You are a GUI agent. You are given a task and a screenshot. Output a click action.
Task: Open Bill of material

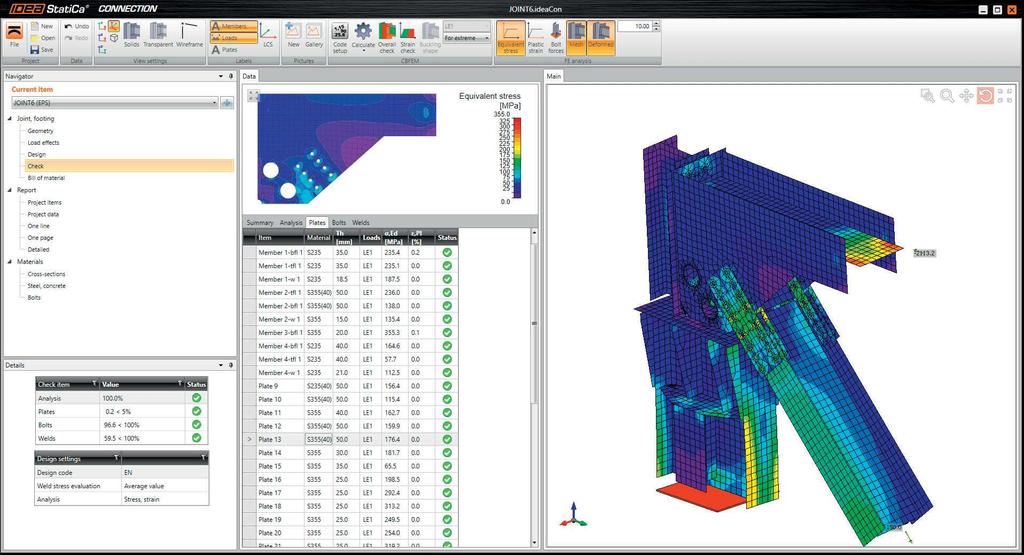coord(46,178)
